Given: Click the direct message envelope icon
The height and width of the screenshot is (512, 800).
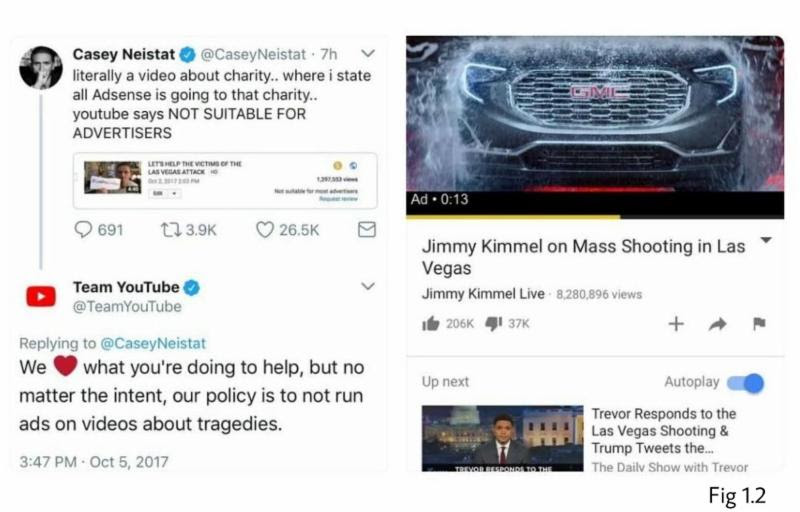Looking at the screenshot, I should click(367, 229).
